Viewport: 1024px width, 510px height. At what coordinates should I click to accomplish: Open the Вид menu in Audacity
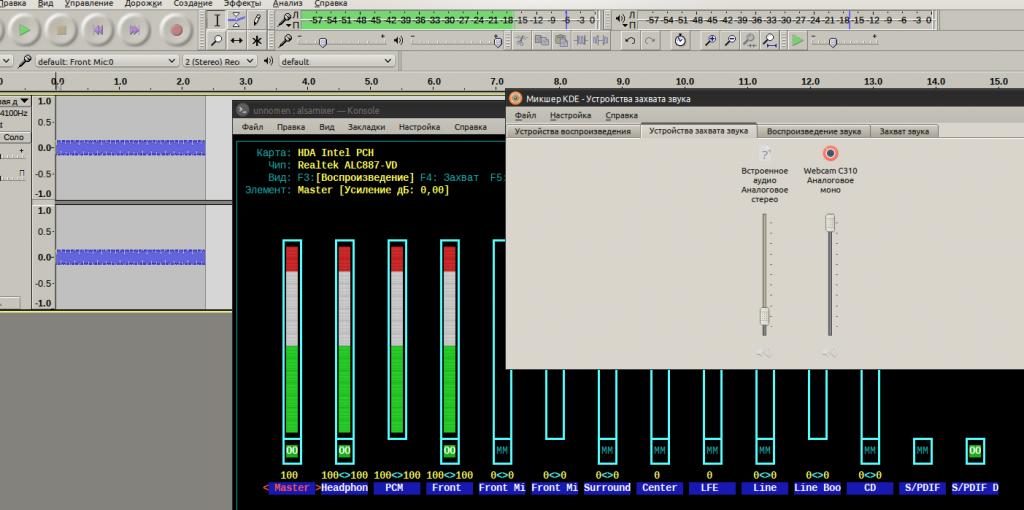pyautogui.click(x=46, y=3)
